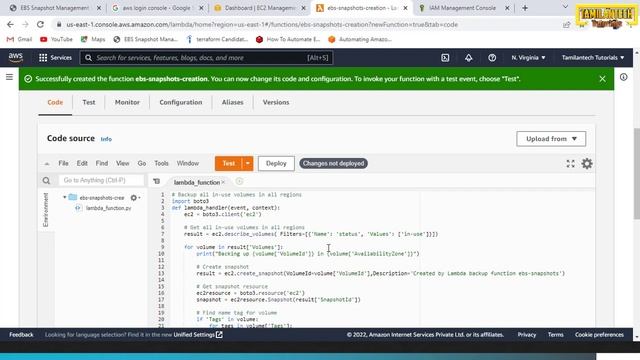Select lambda_function.py in file tree
Screen dimensions: 640x360
point(109,208)
